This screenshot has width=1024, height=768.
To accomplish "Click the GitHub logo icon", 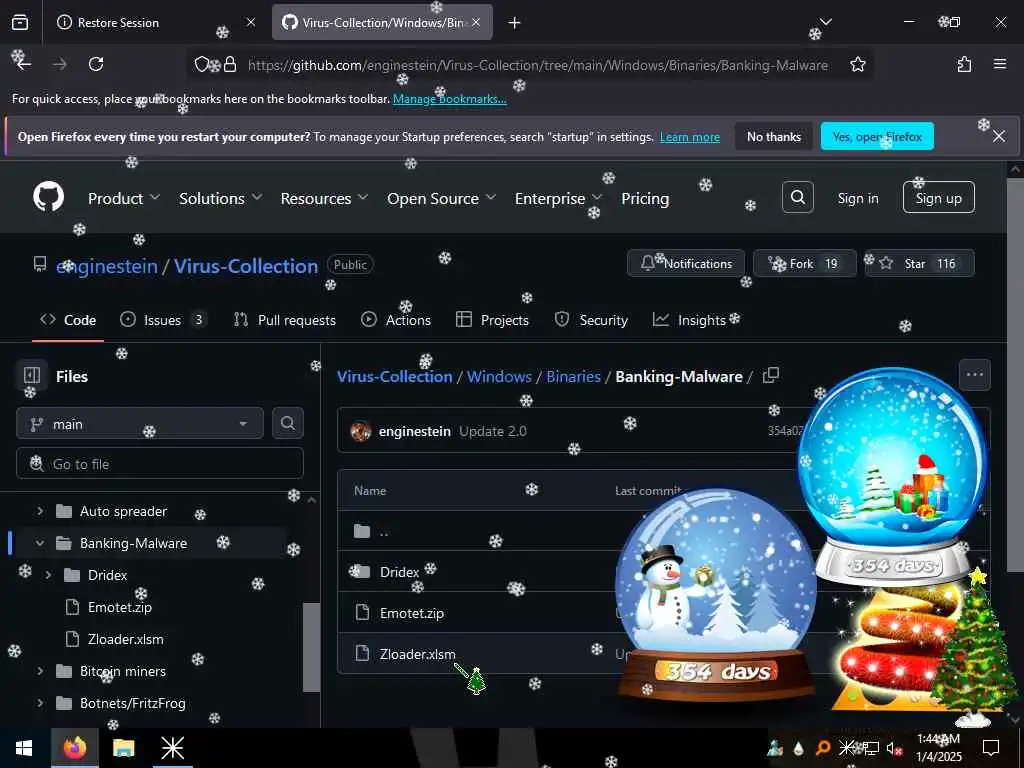I will click(x=48, y=197).
